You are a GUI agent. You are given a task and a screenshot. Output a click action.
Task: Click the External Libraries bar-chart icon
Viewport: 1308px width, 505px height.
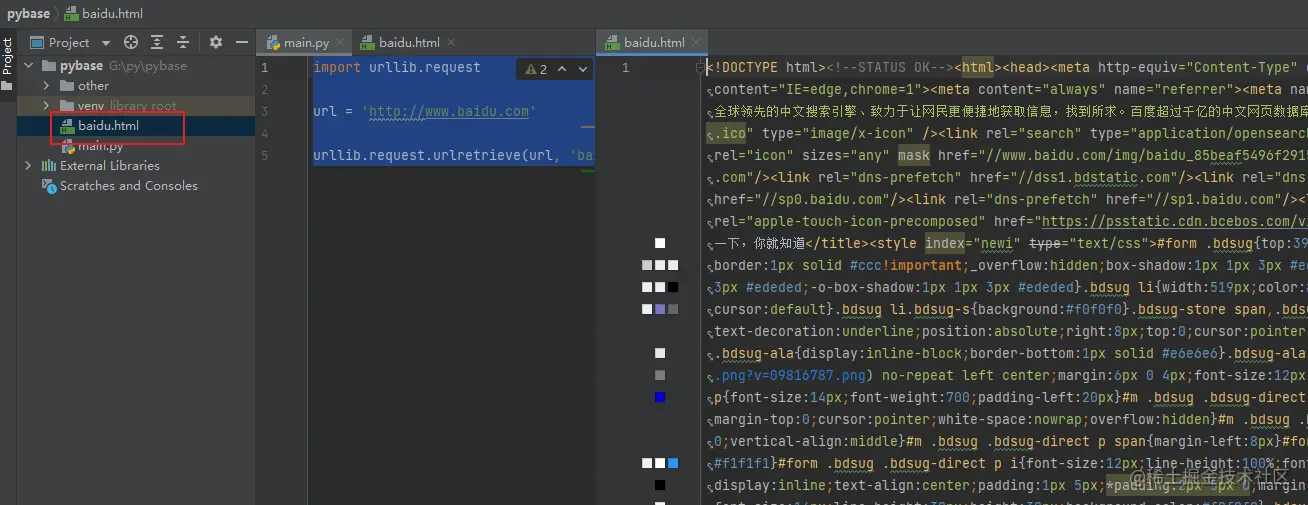[x=48, y=166]
